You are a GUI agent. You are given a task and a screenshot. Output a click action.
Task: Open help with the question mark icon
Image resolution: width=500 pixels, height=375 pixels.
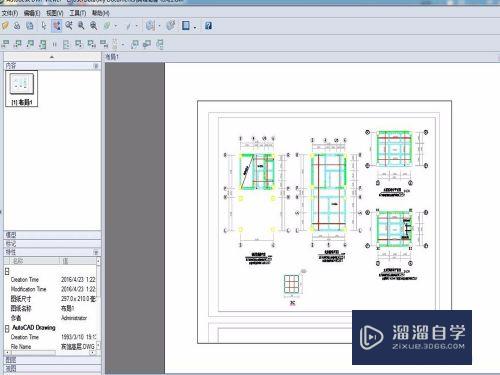208,26
